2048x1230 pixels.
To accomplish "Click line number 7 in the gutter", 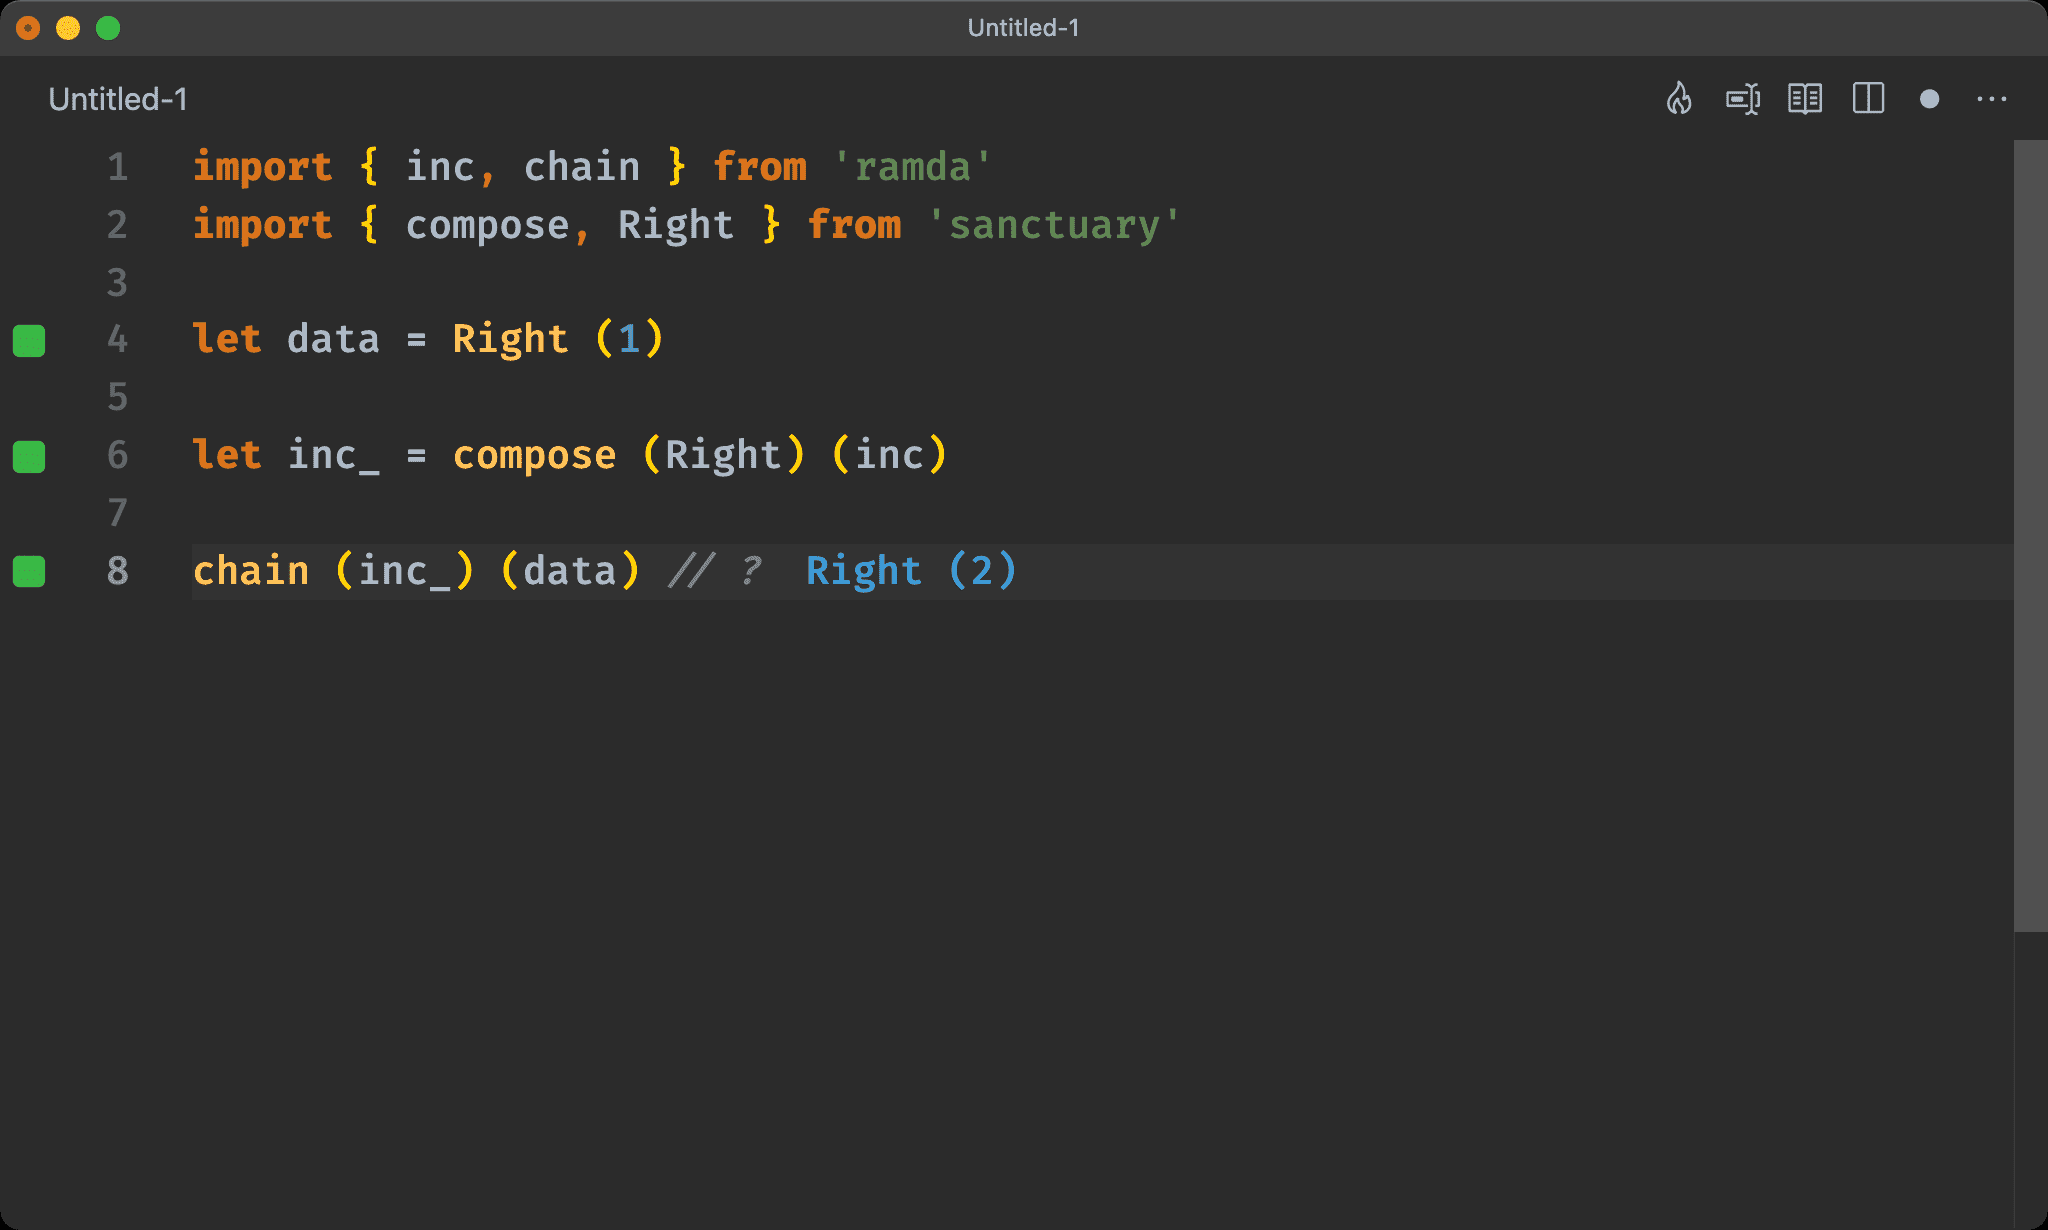I will tap(118, 514).
